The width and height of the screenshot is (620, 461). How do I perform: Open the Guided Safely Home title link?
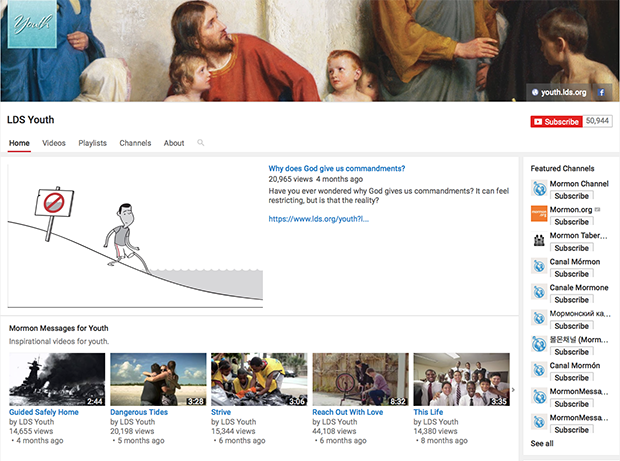tap(44, 412)
